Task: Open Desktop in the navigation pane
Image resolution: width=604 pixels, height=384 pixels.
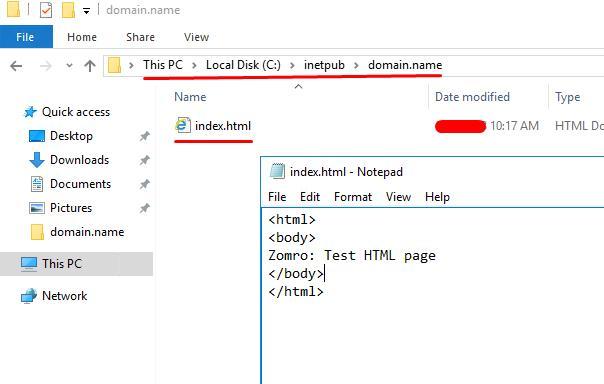Action: click(x=71, y=136)
